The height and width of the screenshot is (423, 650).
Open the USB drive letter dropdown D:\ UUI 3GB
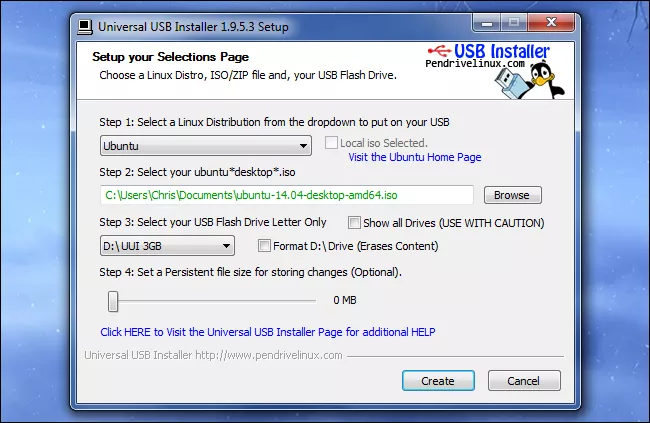coord(167,246)
